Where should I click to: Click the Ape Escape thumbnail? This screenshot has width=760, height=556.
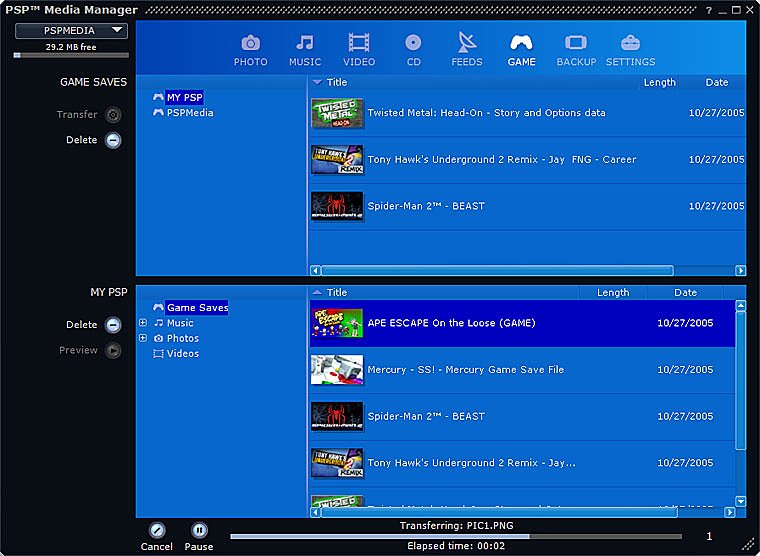337,323
